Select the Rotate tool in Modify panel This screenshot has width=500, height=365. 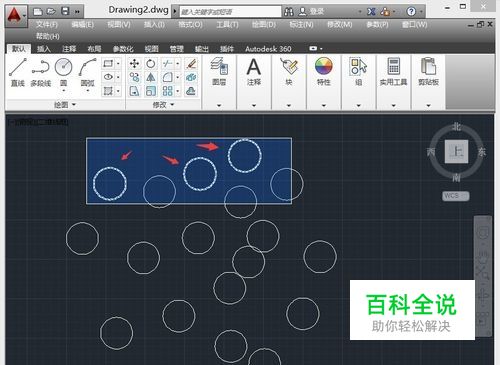coord(151,63)
